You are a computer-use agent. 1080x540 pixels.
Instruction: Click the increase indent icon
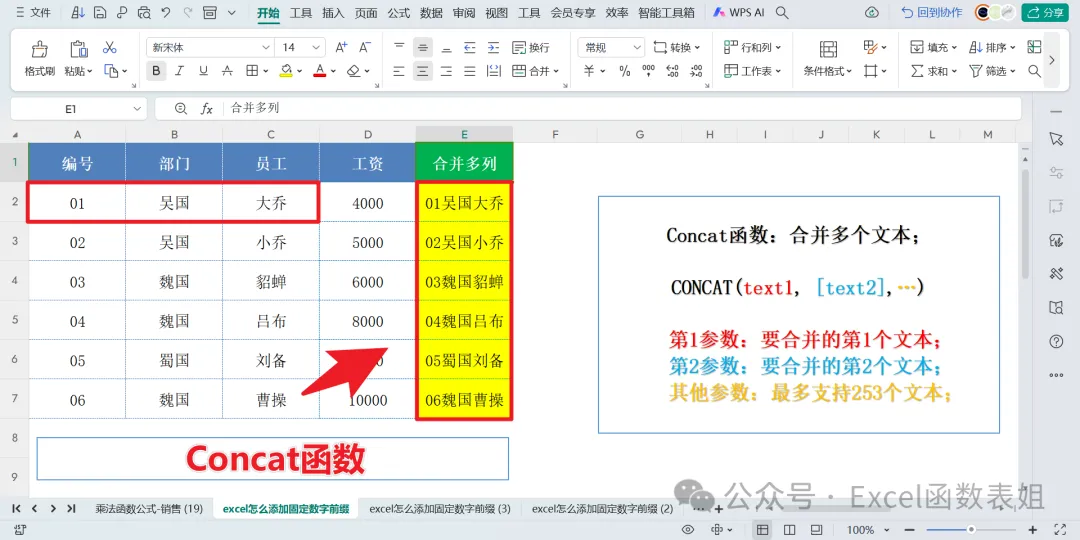(x=493, y=48)
